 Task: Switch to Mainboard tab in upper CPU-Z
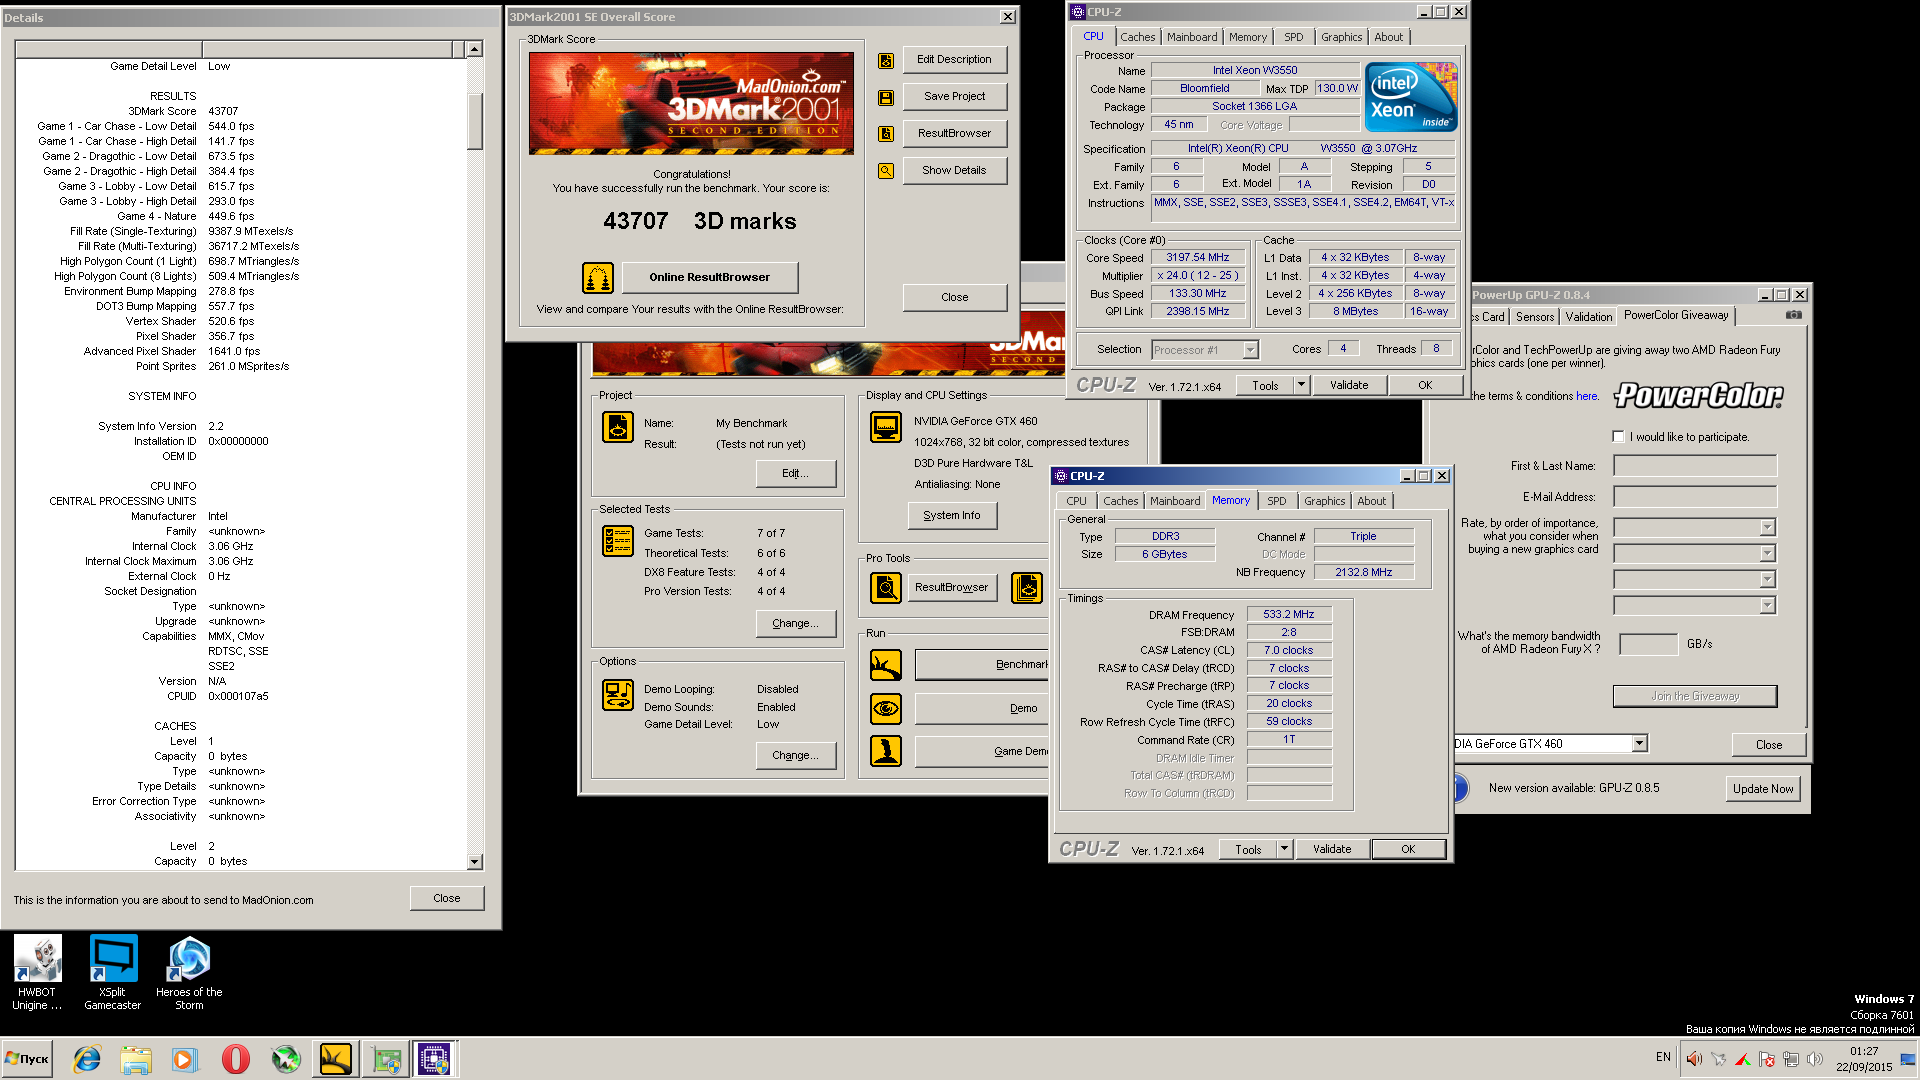point(1192,37)
